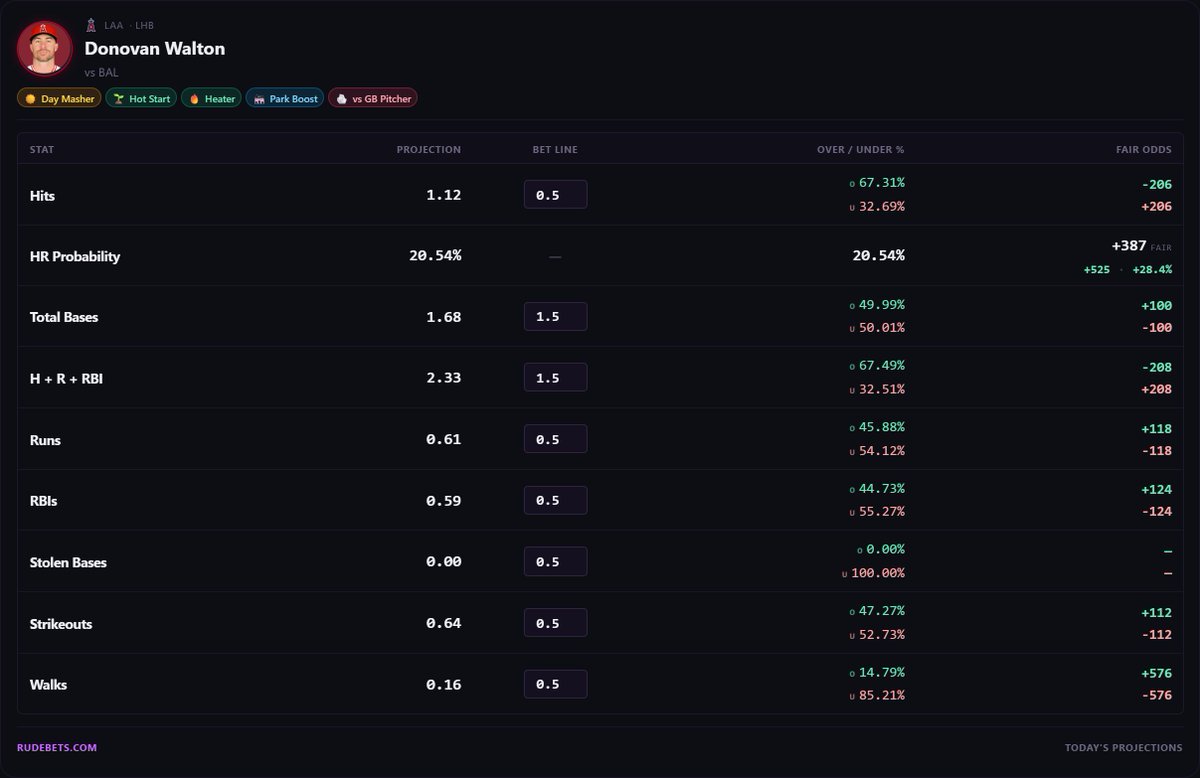The width and height of the screenshot is (1200, 778).
Task: Edit the Total Bases bet line field
Action: 555,316
